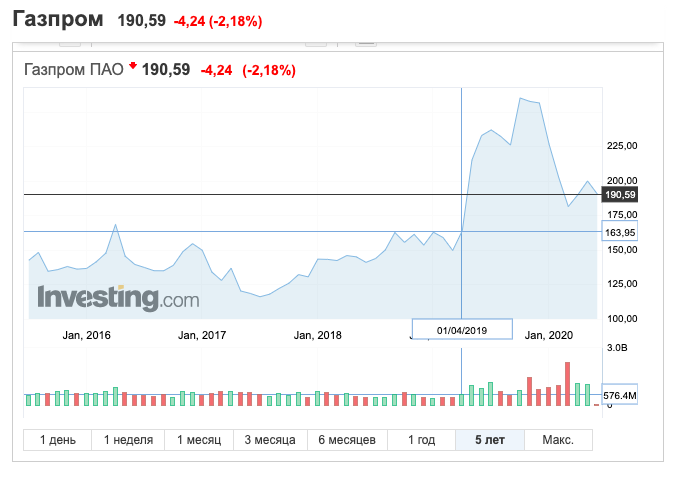The width and height of the screenshot is (676, 477).
Task: Click the "Jan, 2018" time axis label
Action: point(318,335)
